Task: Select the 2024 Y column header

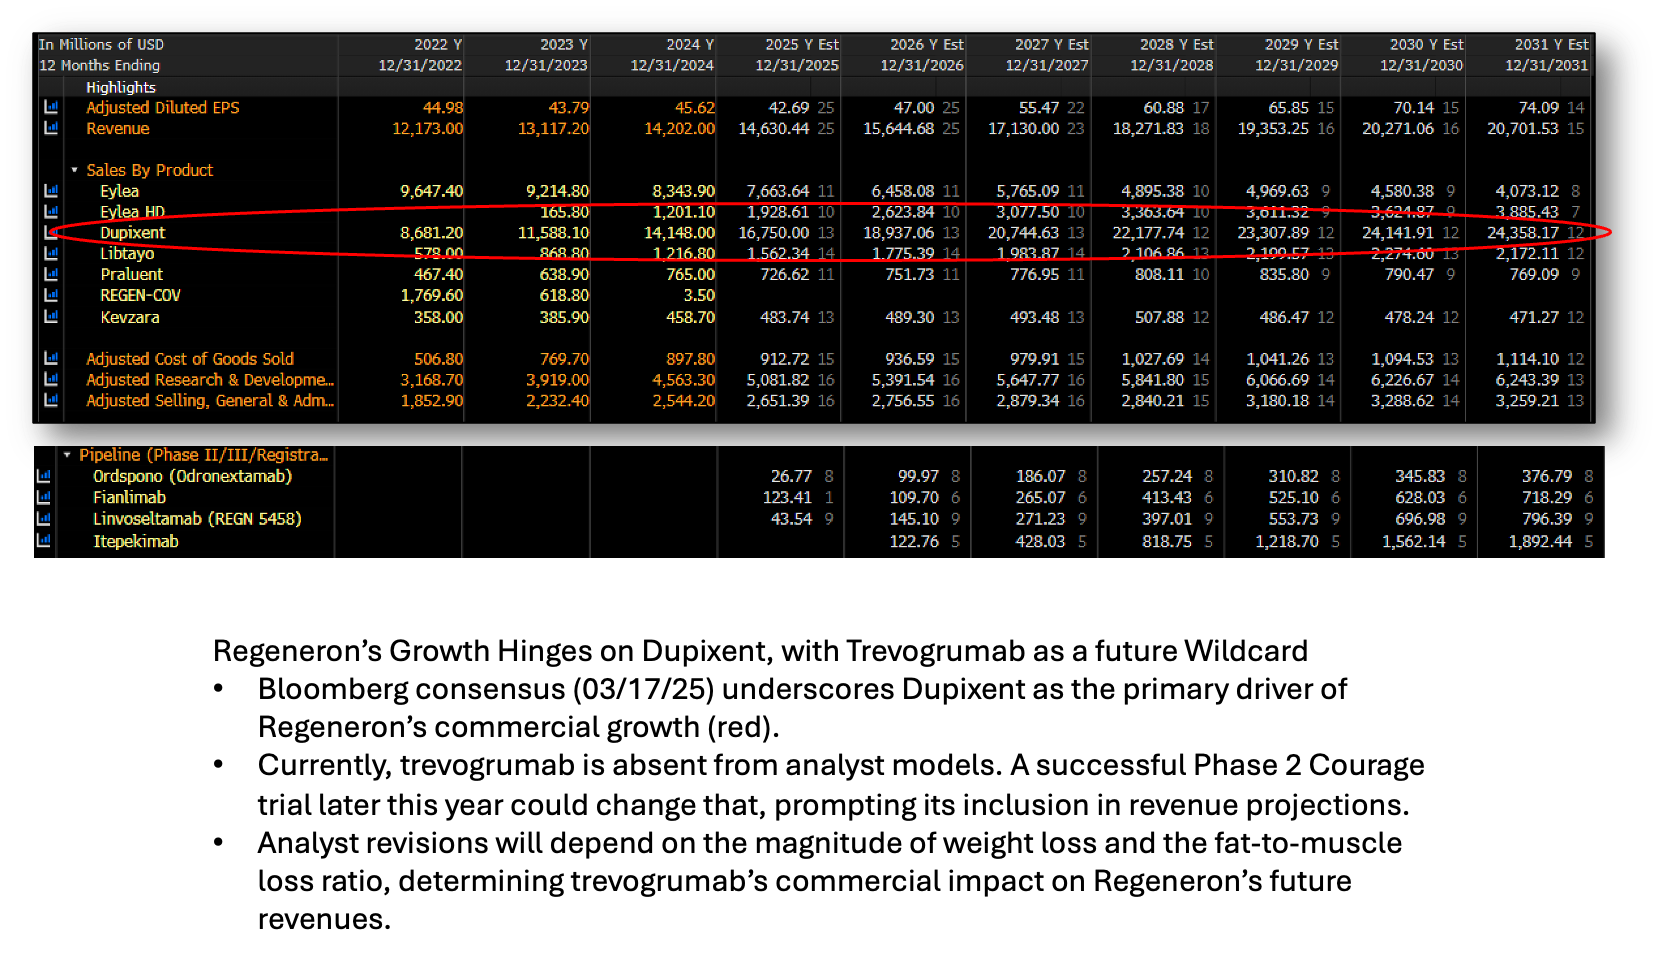Action: [x=690, y=44]
